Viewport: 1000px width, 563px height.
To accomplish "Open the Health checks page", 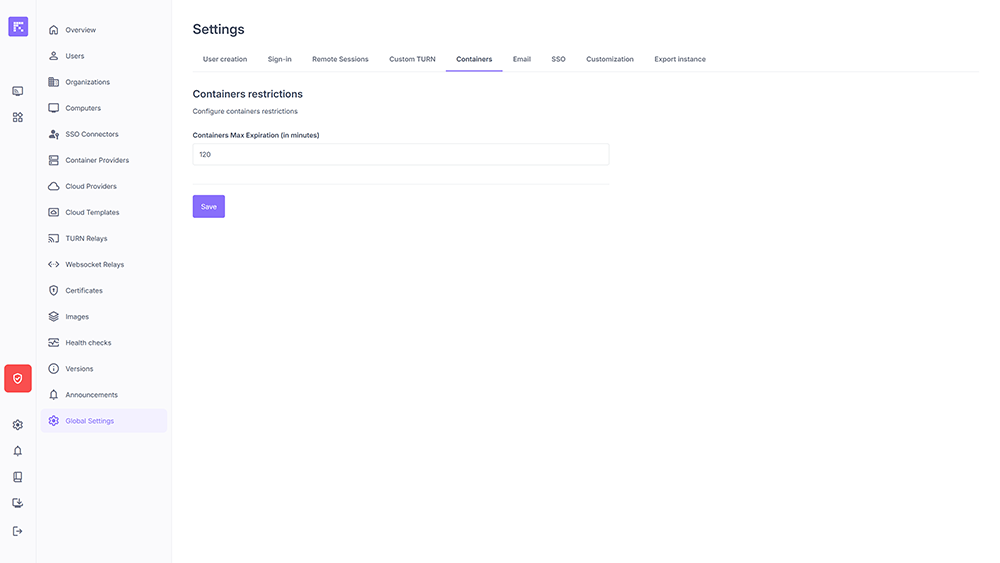I will [88, 342].
